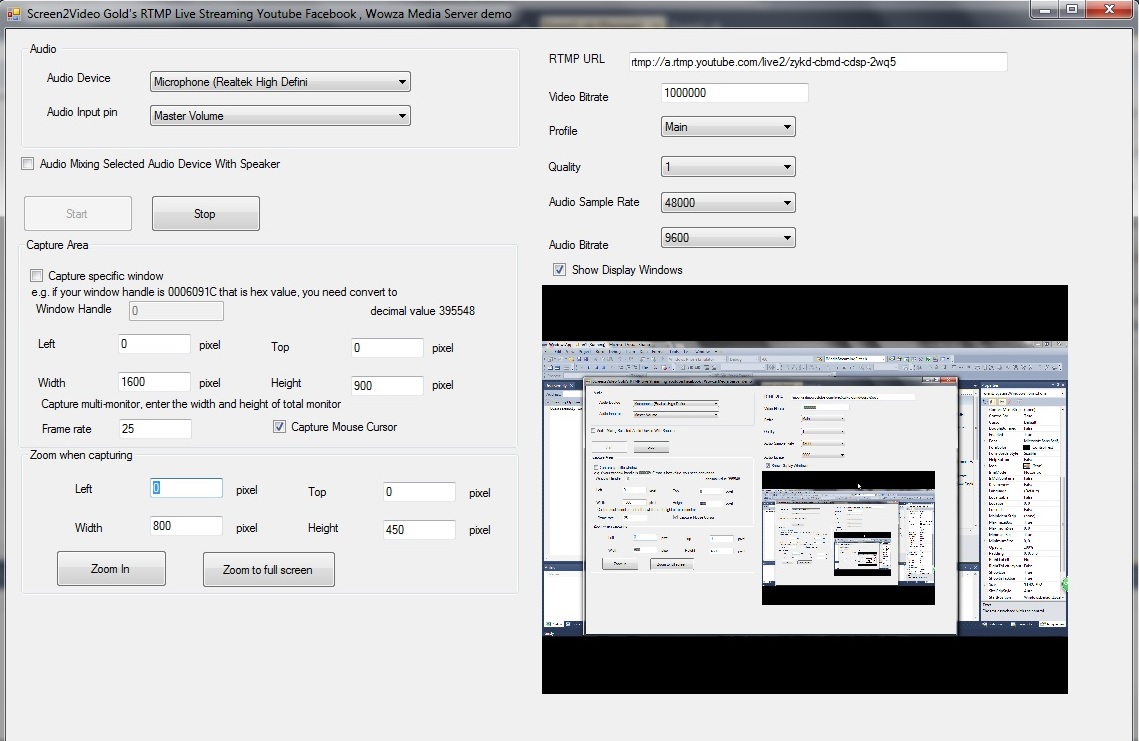Check the Capture specific window option
Screen dimensions: 1139x741
(37, 276)
